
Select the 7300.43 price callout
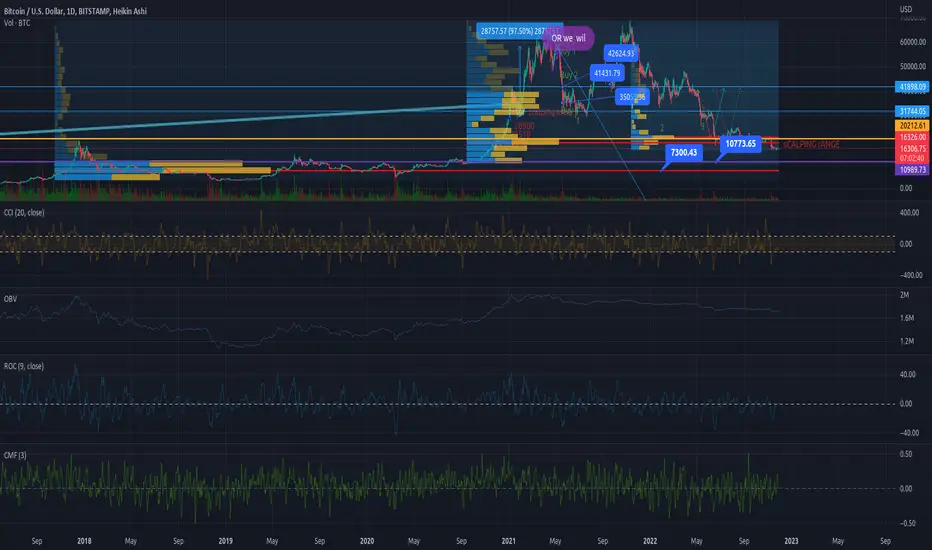[x=684, y=153]
